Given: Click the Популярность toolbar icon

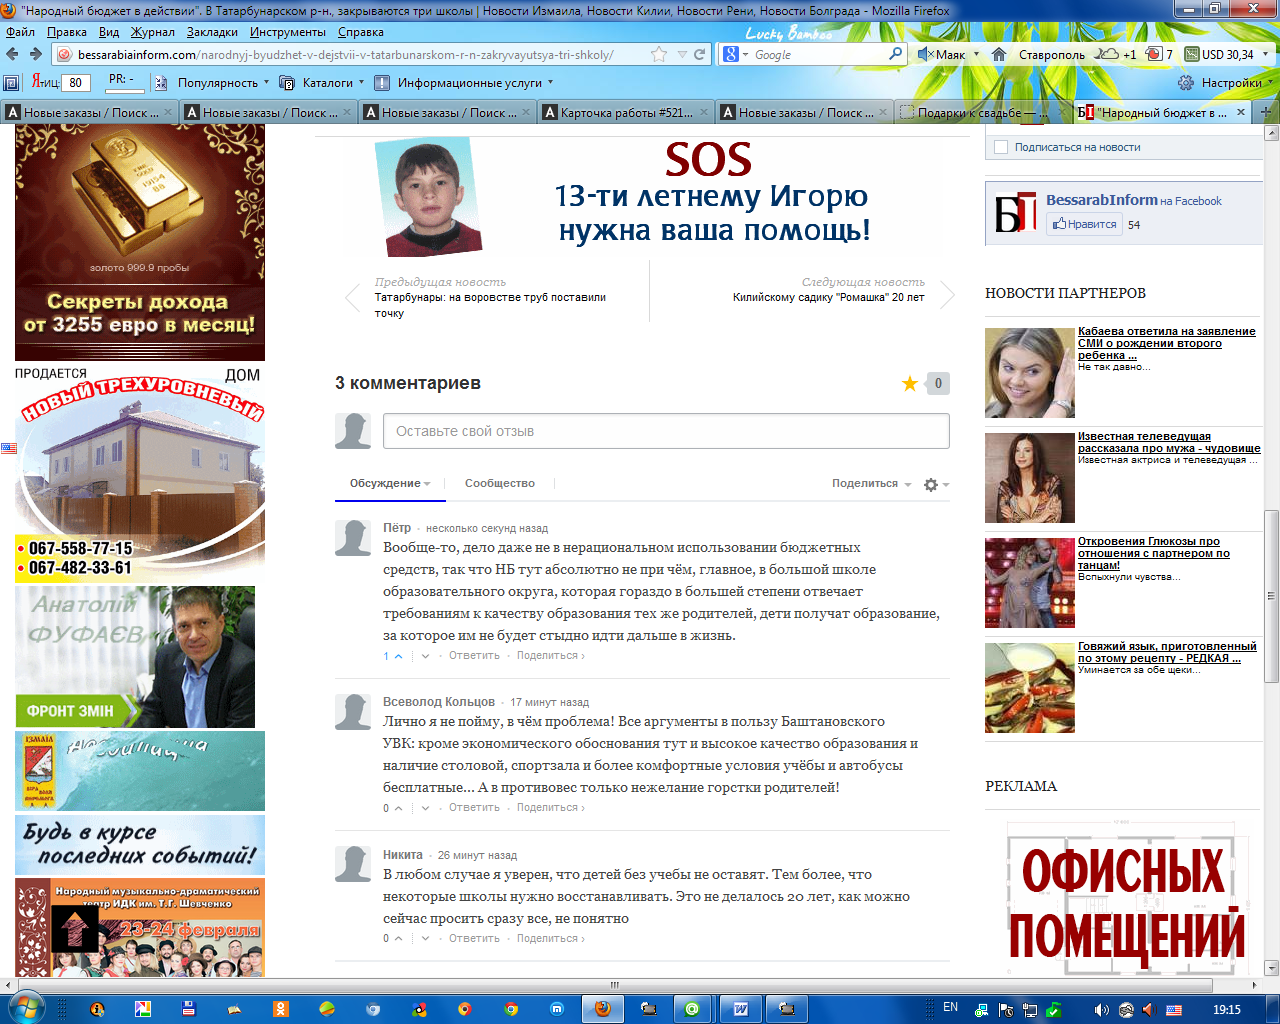Looking at the screenshot, I should (161, 82).
